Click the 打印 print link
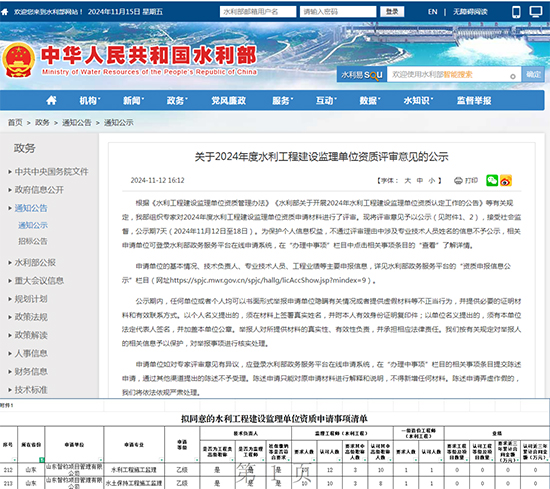 click(x=471, y=181)
